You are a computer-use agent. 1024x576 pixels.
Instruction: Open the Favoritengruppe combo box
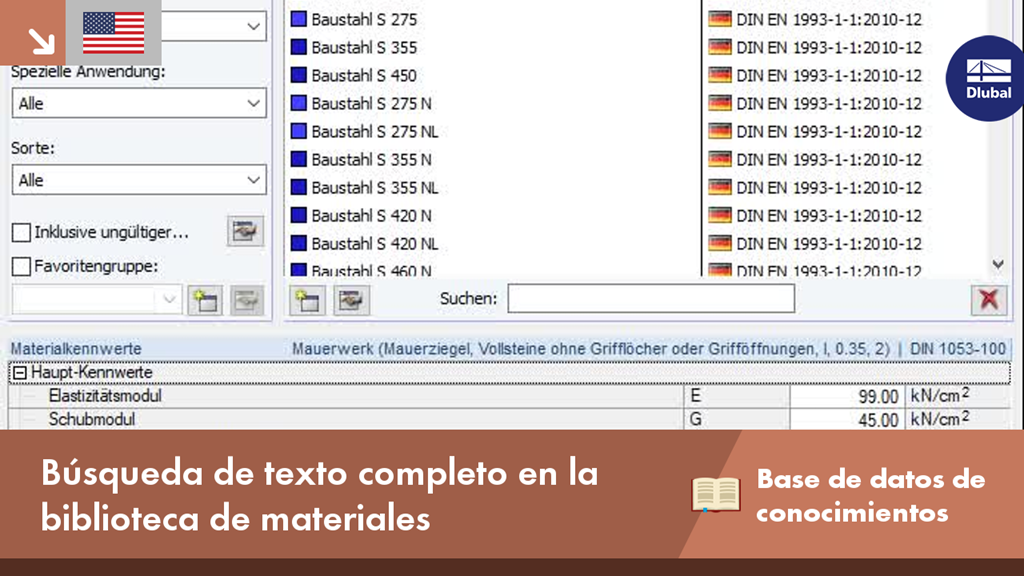tap(97, 300)
